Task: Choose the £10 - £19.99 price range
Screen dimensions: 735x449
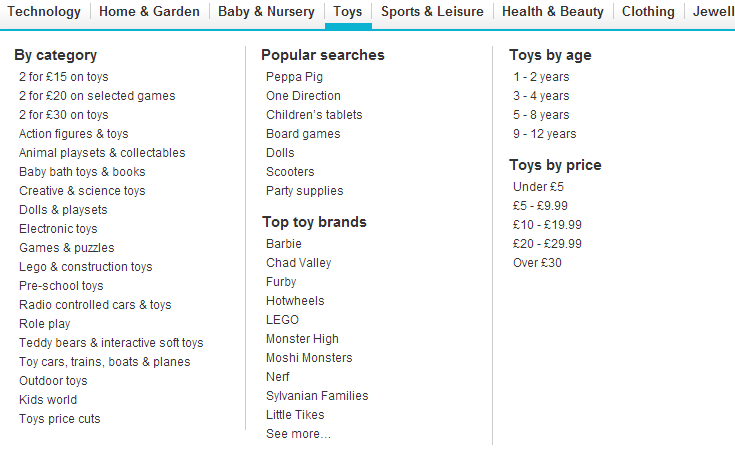Action: 547,225
